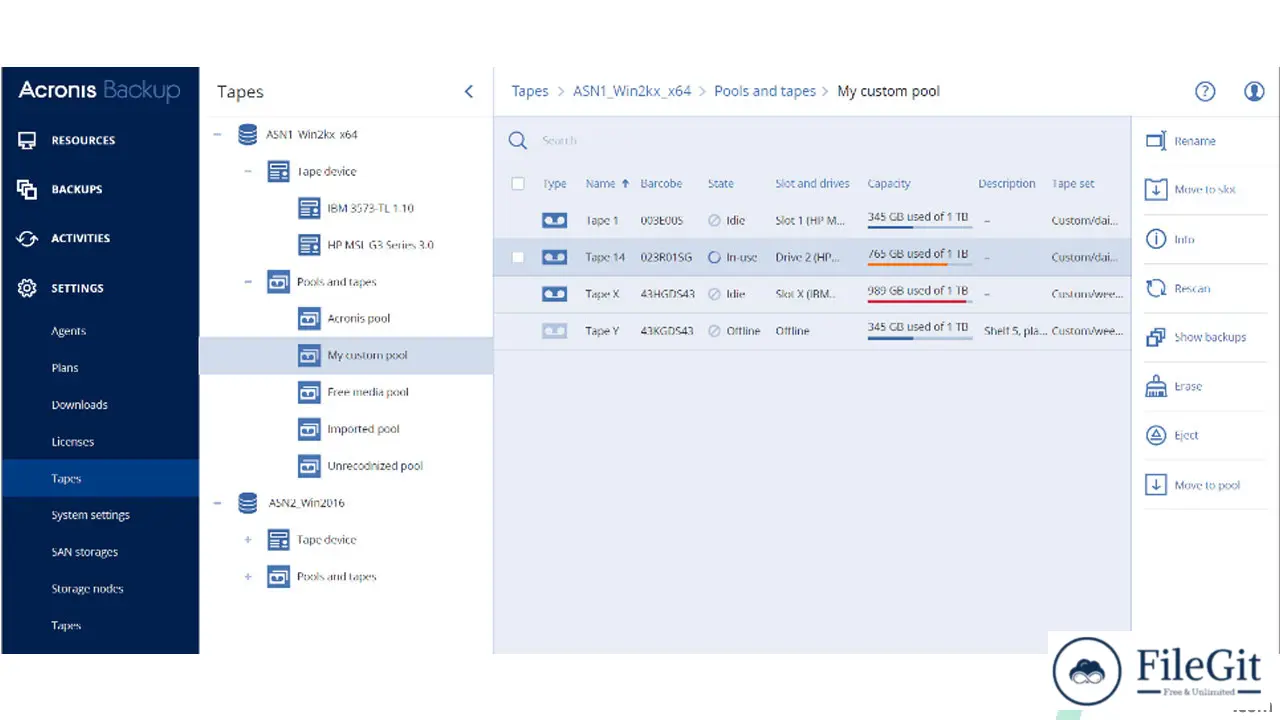Click the Info icon in actions panel
Viewport: 1280px width, 720px height.
1156,239
